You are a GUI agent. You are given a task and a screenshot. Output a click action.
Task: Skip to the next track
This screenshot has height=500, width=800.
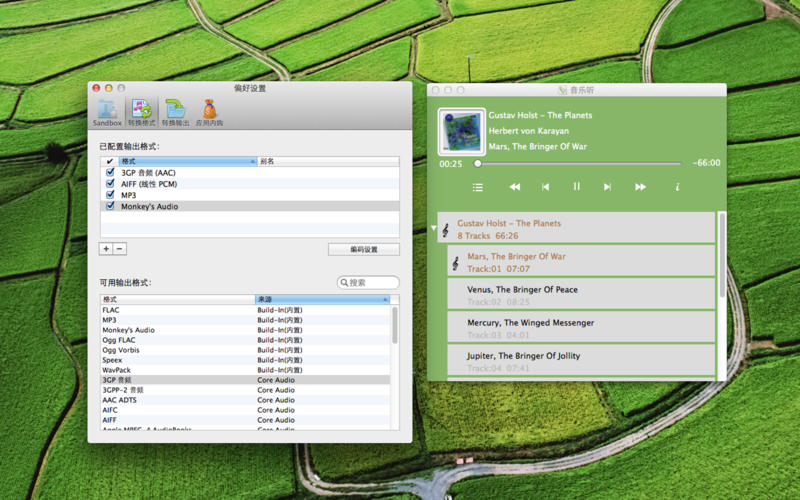[x=607, y=187]
